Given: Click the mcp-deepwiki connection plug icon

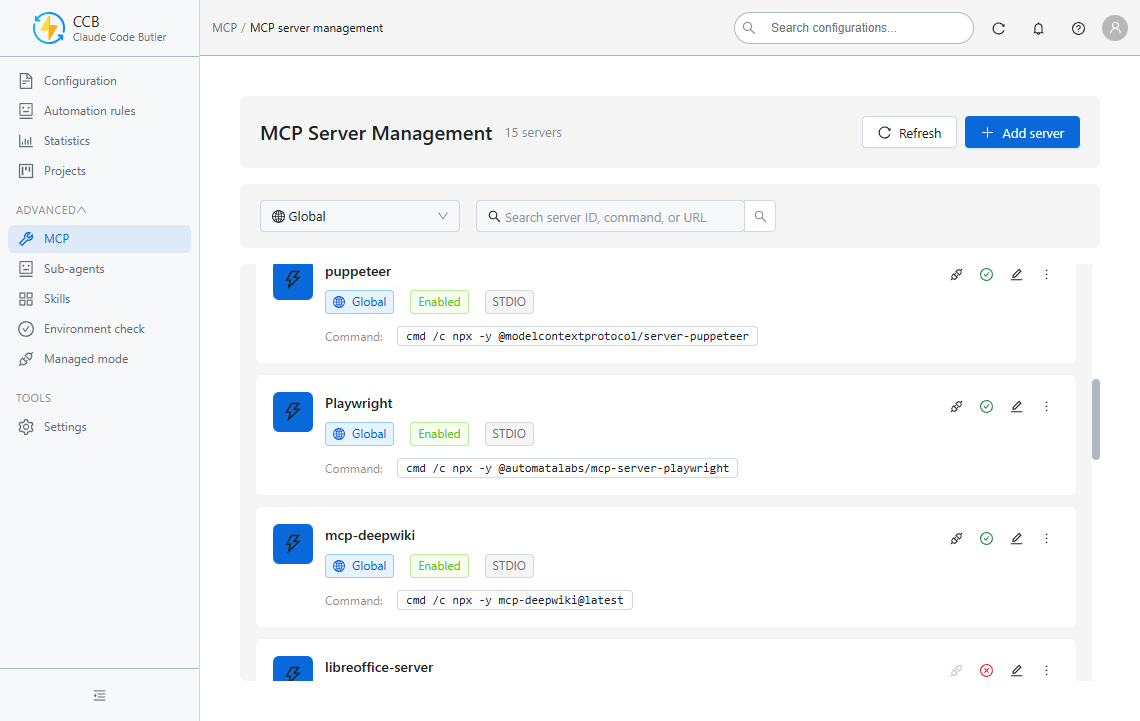Looking at the screenshot, I should [956, 539].
